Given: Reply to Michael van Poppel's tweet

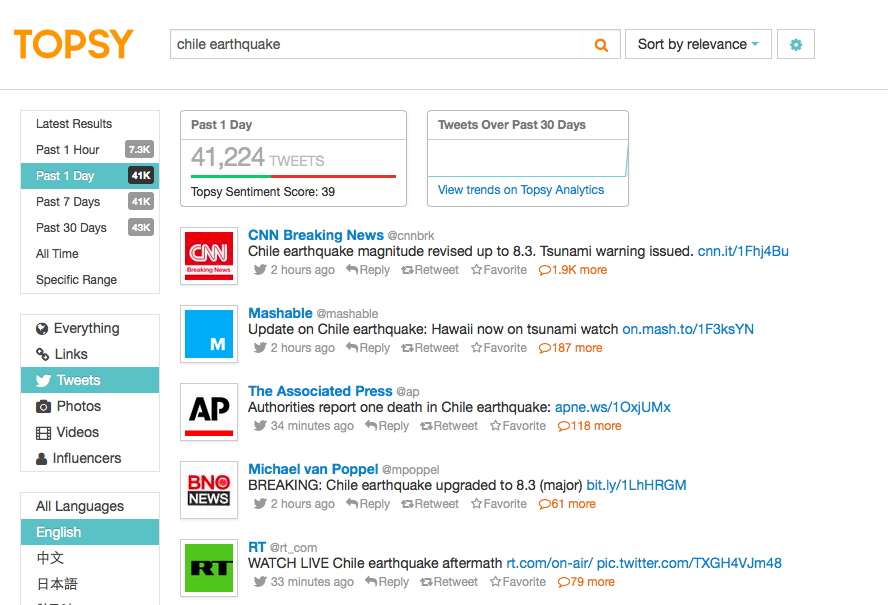Looking at the screenshot, I should coord(368,504).
